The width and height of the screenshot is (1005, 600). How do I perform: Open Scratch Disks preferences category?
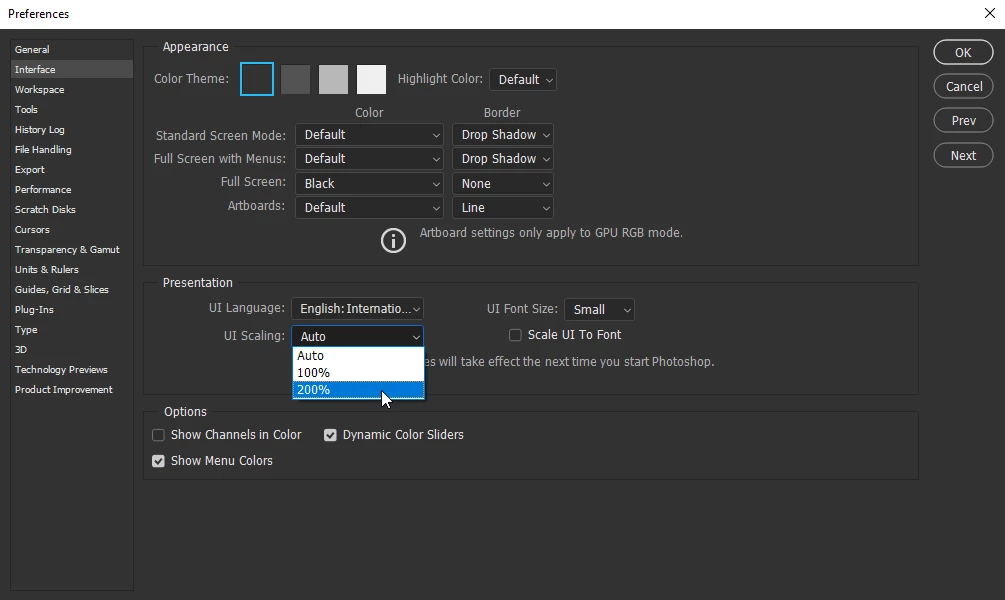[72, 210]
